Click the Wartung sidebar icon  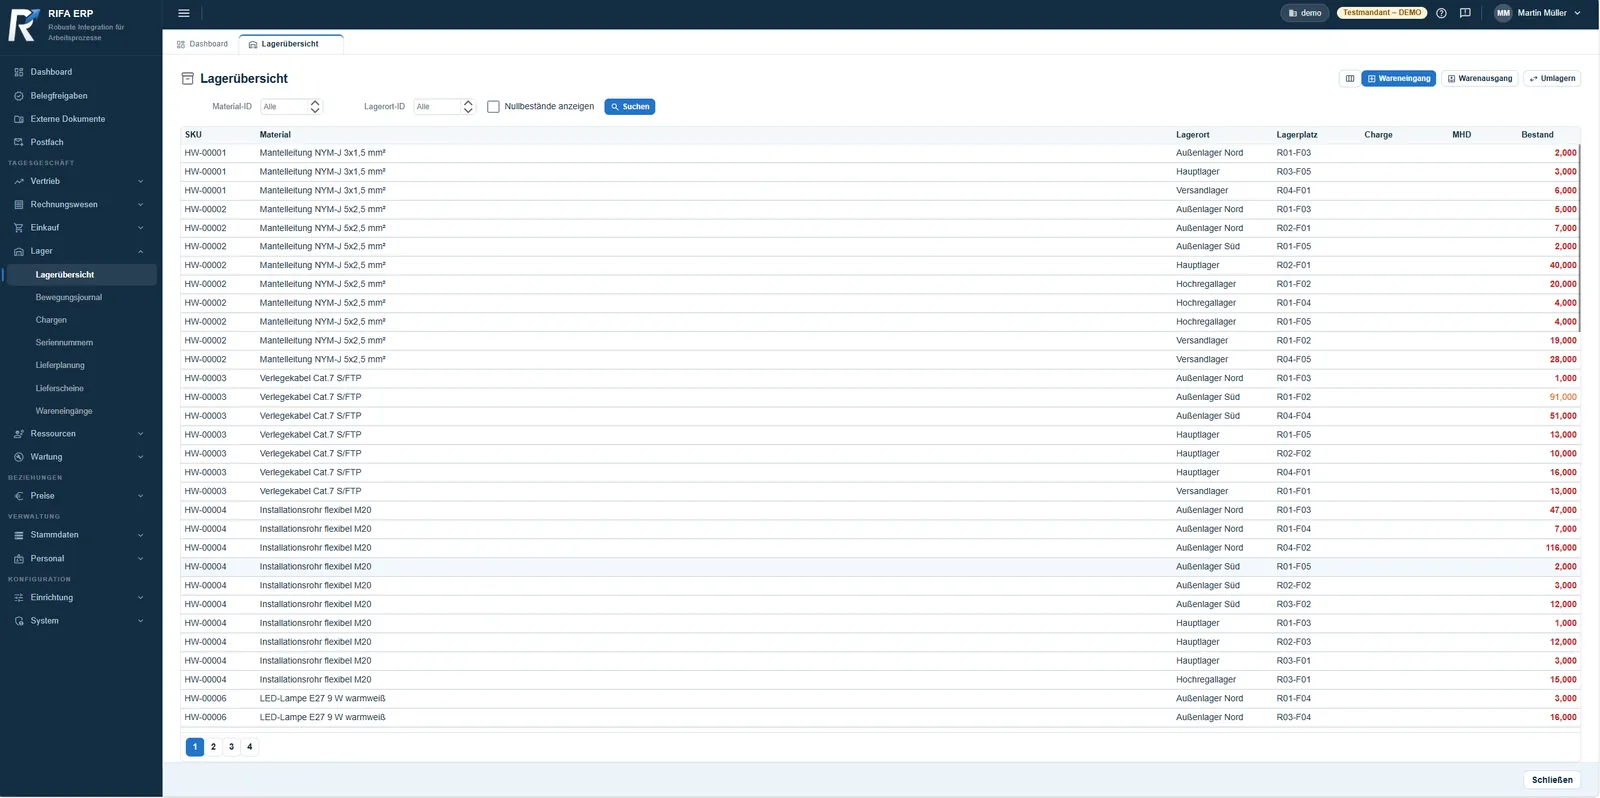pyautogui.click(x=18, y=457)
